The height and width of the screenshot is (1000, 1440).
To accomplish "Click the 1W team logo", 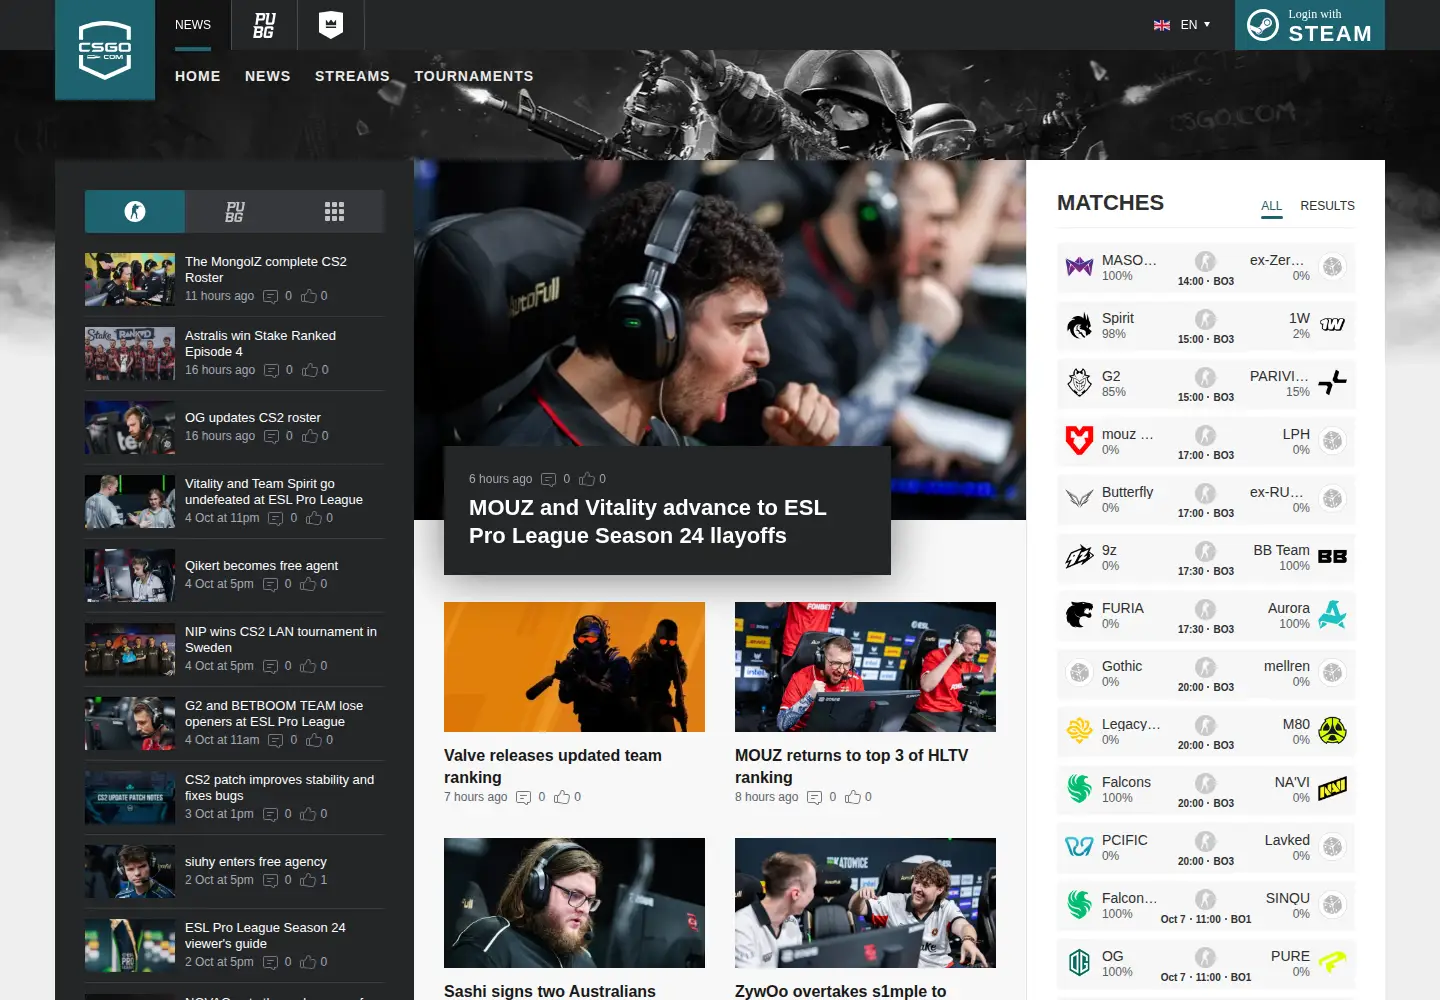I will tap(1332, 325).
